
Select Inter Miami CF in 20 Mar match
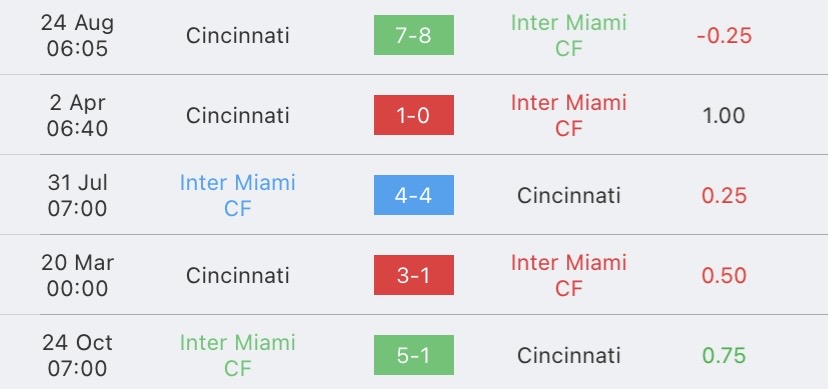569,275
